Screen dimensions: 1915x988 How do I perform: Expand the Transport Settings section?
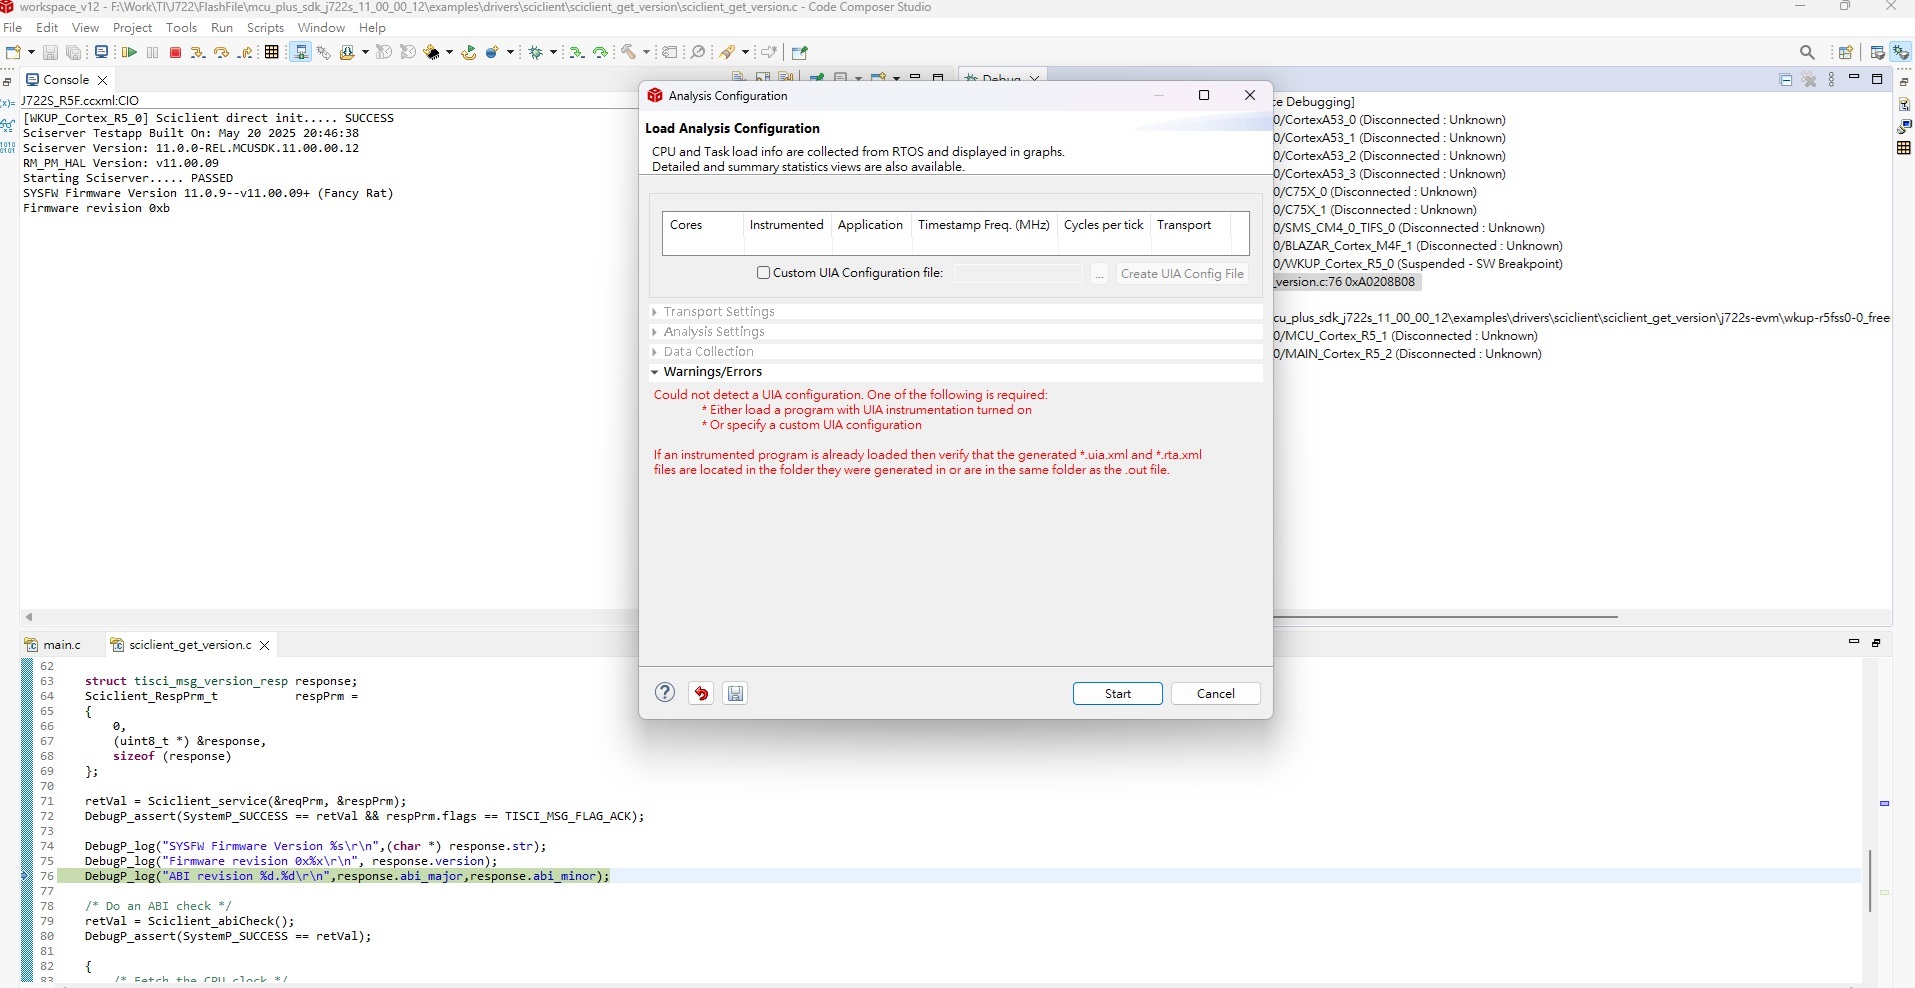[x=654, y=312]
